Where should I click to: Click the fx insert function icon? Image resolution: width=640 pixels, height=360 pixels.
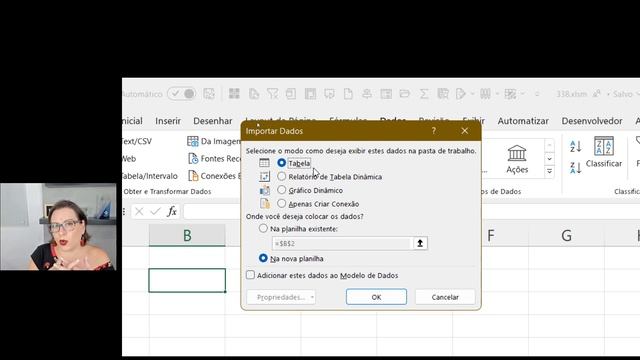(172, 211)
